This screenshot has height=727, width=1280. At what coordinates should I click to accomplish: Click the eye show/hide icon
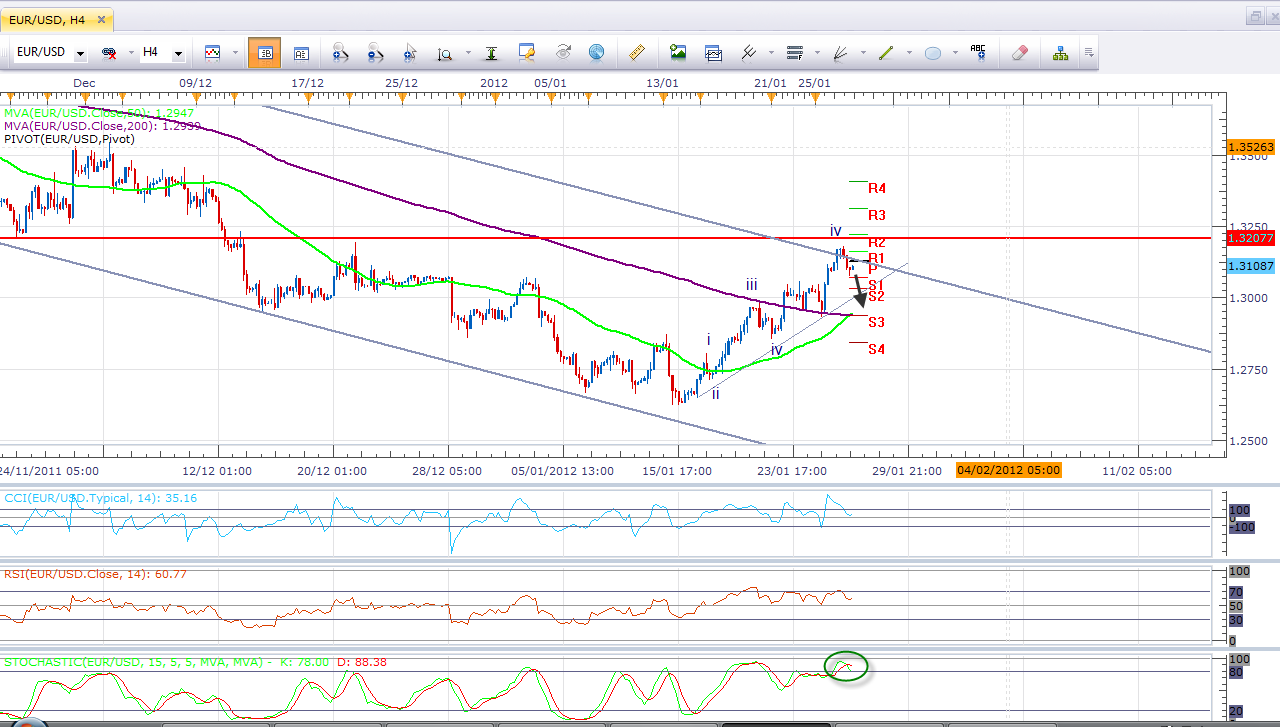coord(563,53)
